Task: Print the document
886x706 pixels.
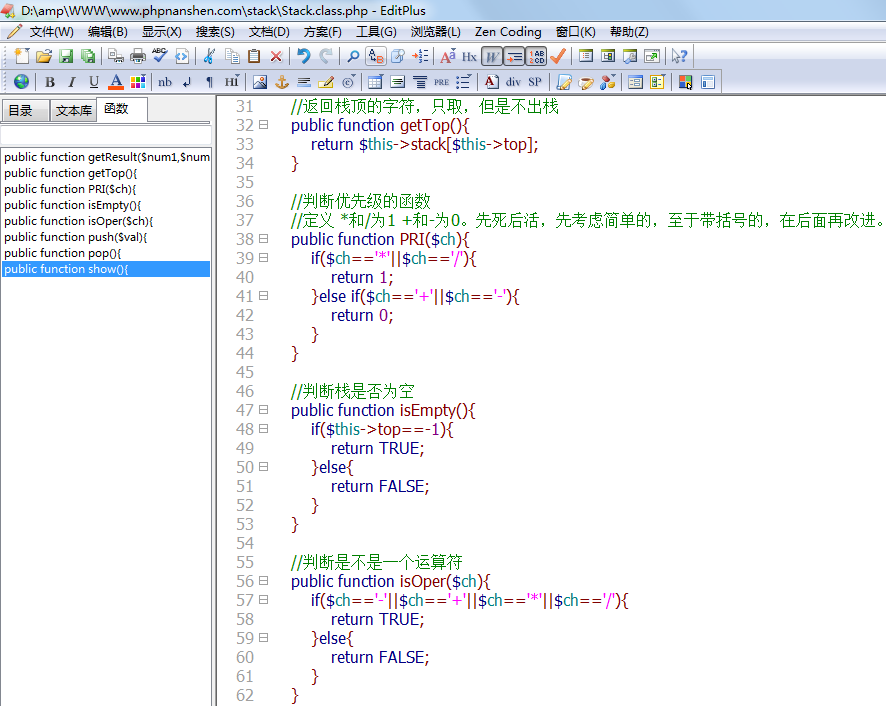Action: [138, 56]
